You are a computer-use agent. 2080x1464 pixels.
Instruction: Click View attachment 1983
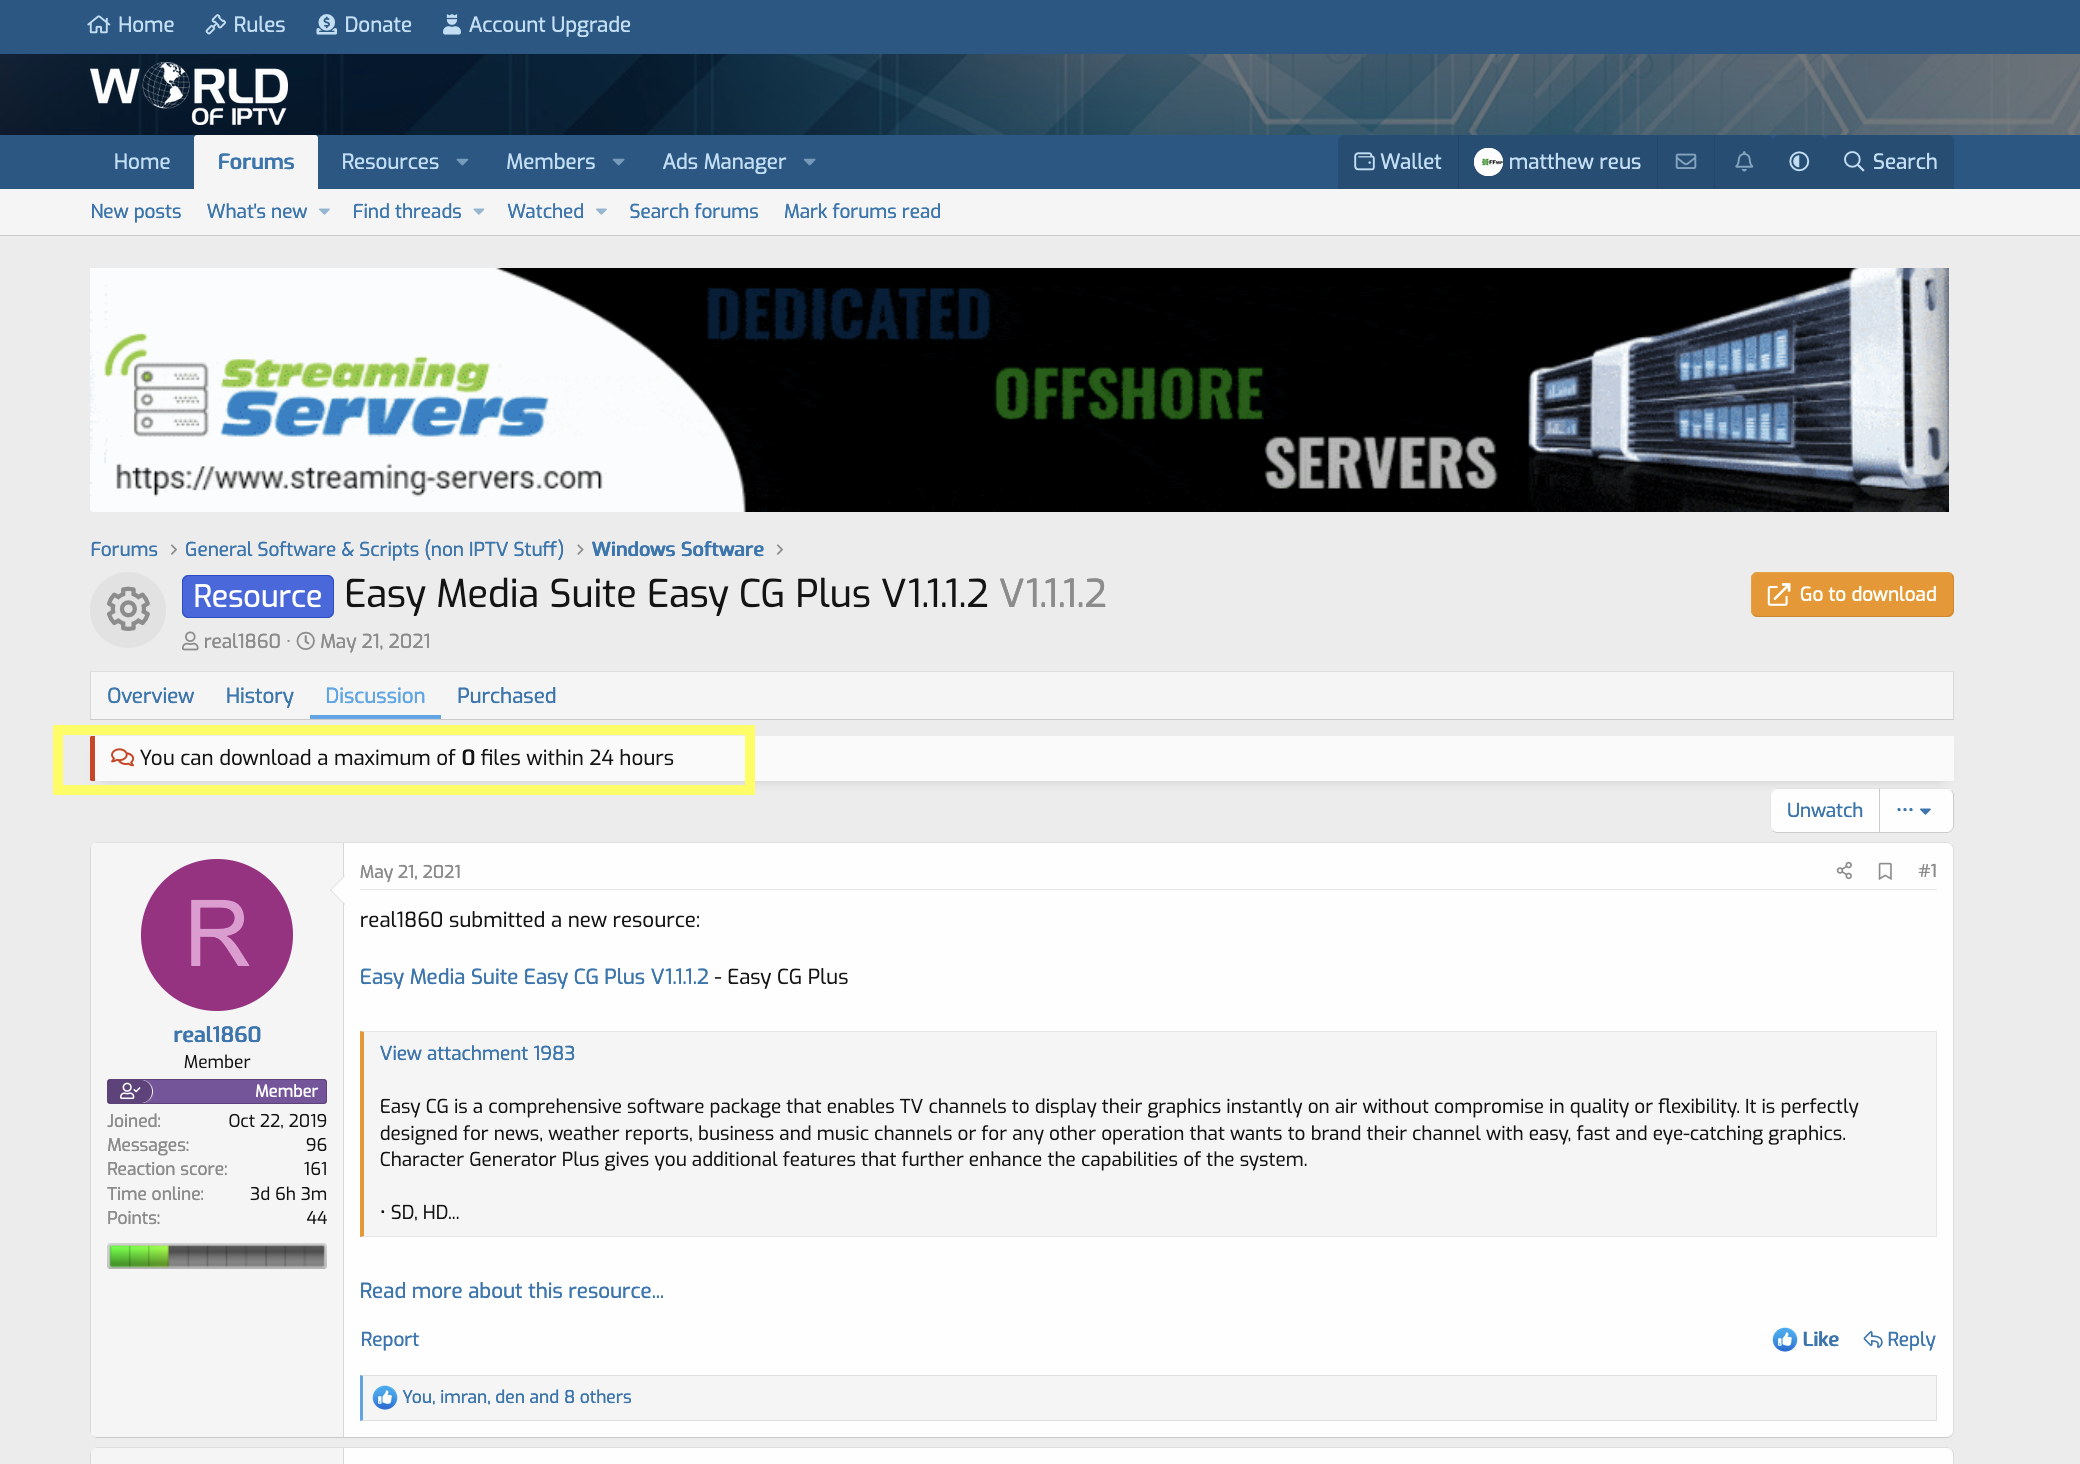pyautogui.click(x=477, y=1053)
